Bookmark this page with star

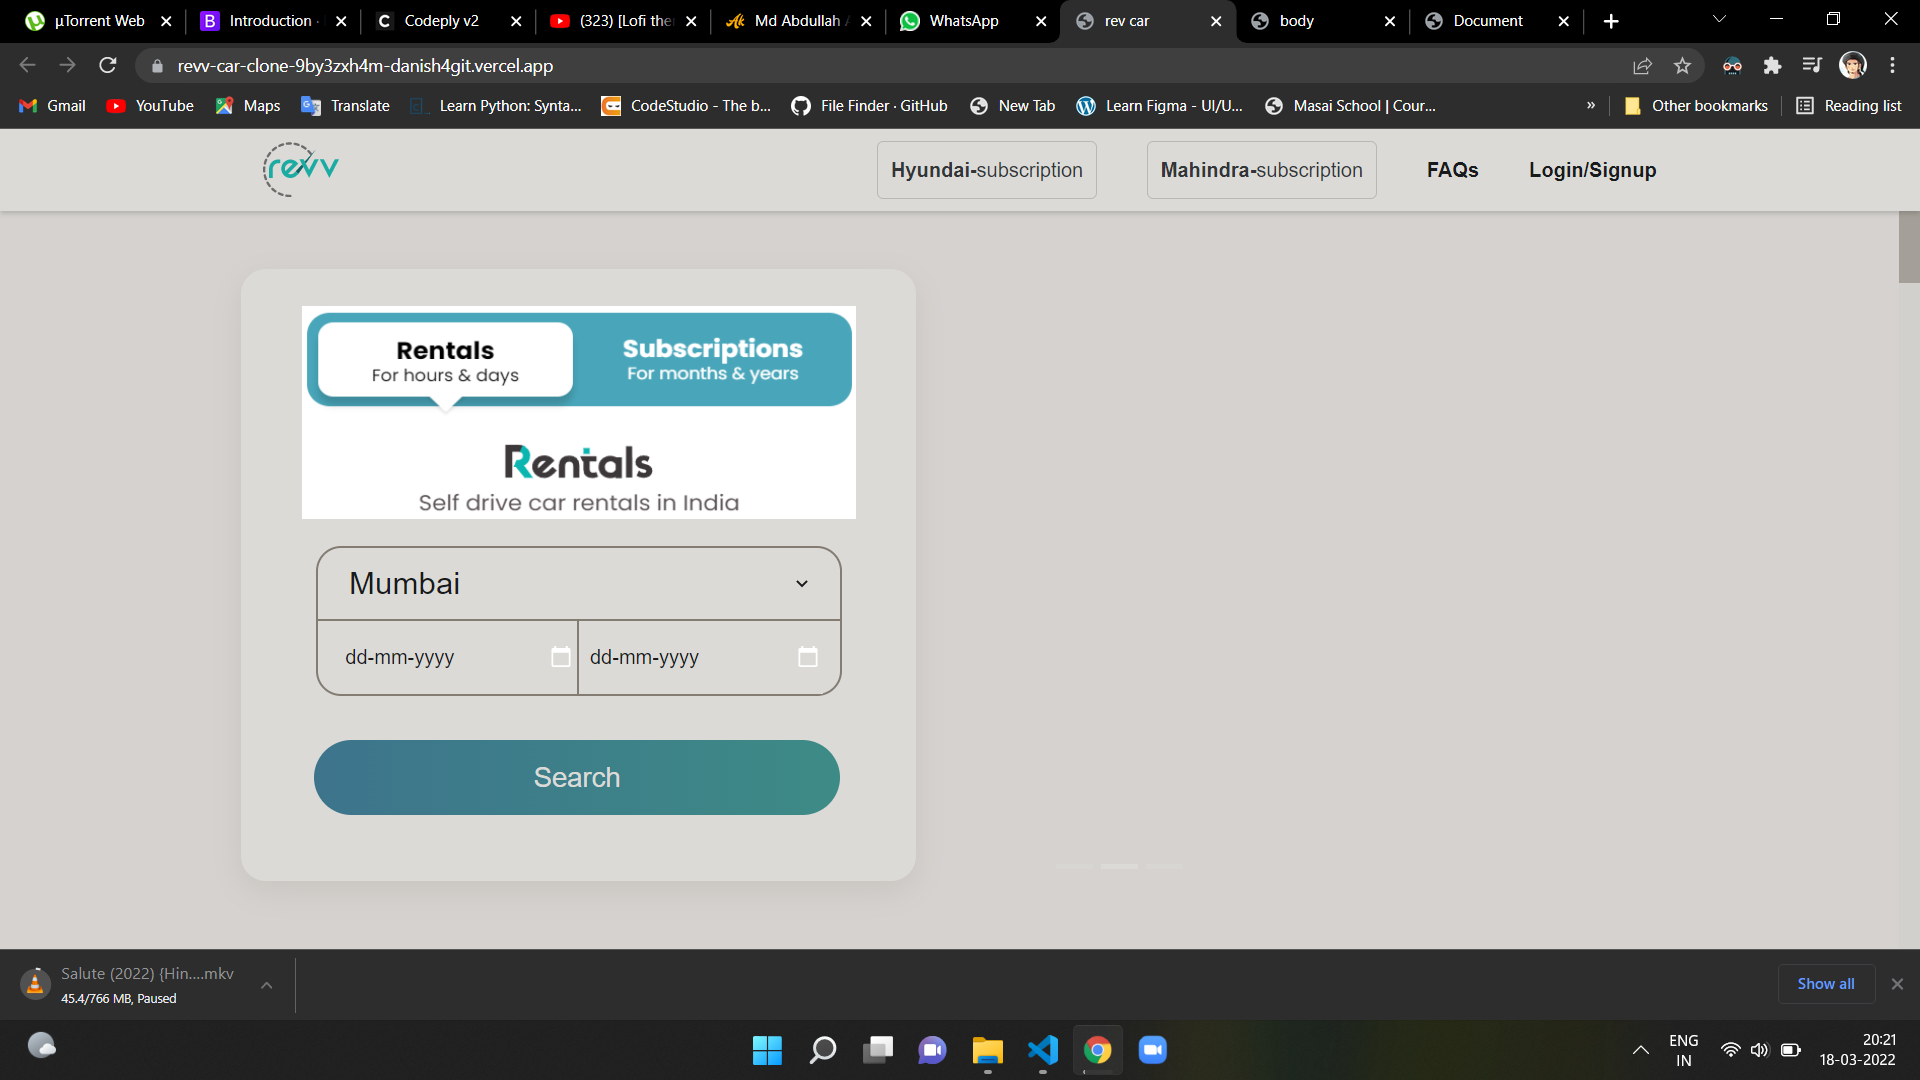click(x=1682, y=66)
